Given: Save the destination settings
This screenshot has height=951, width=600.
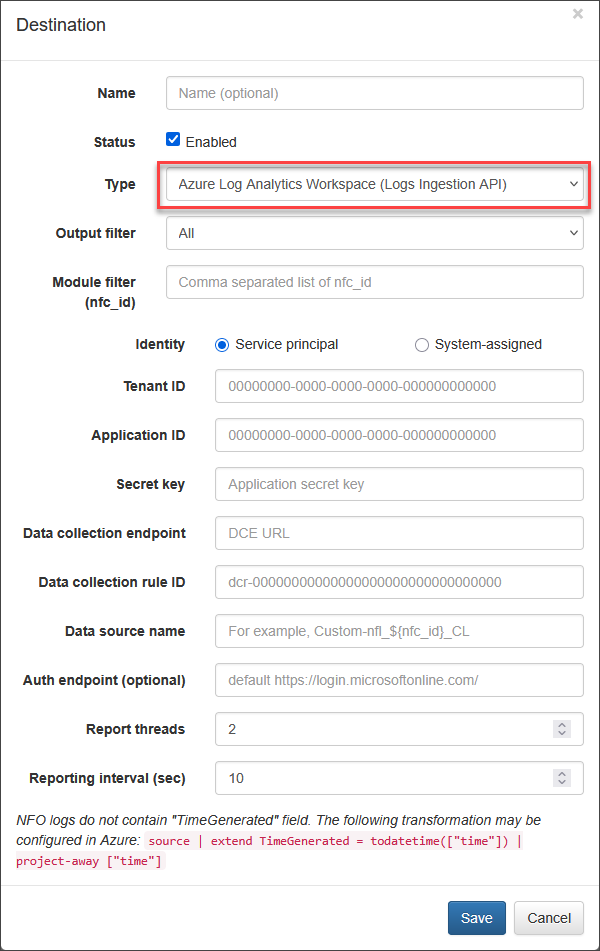Looking at the screenshot, I should 477,918.
